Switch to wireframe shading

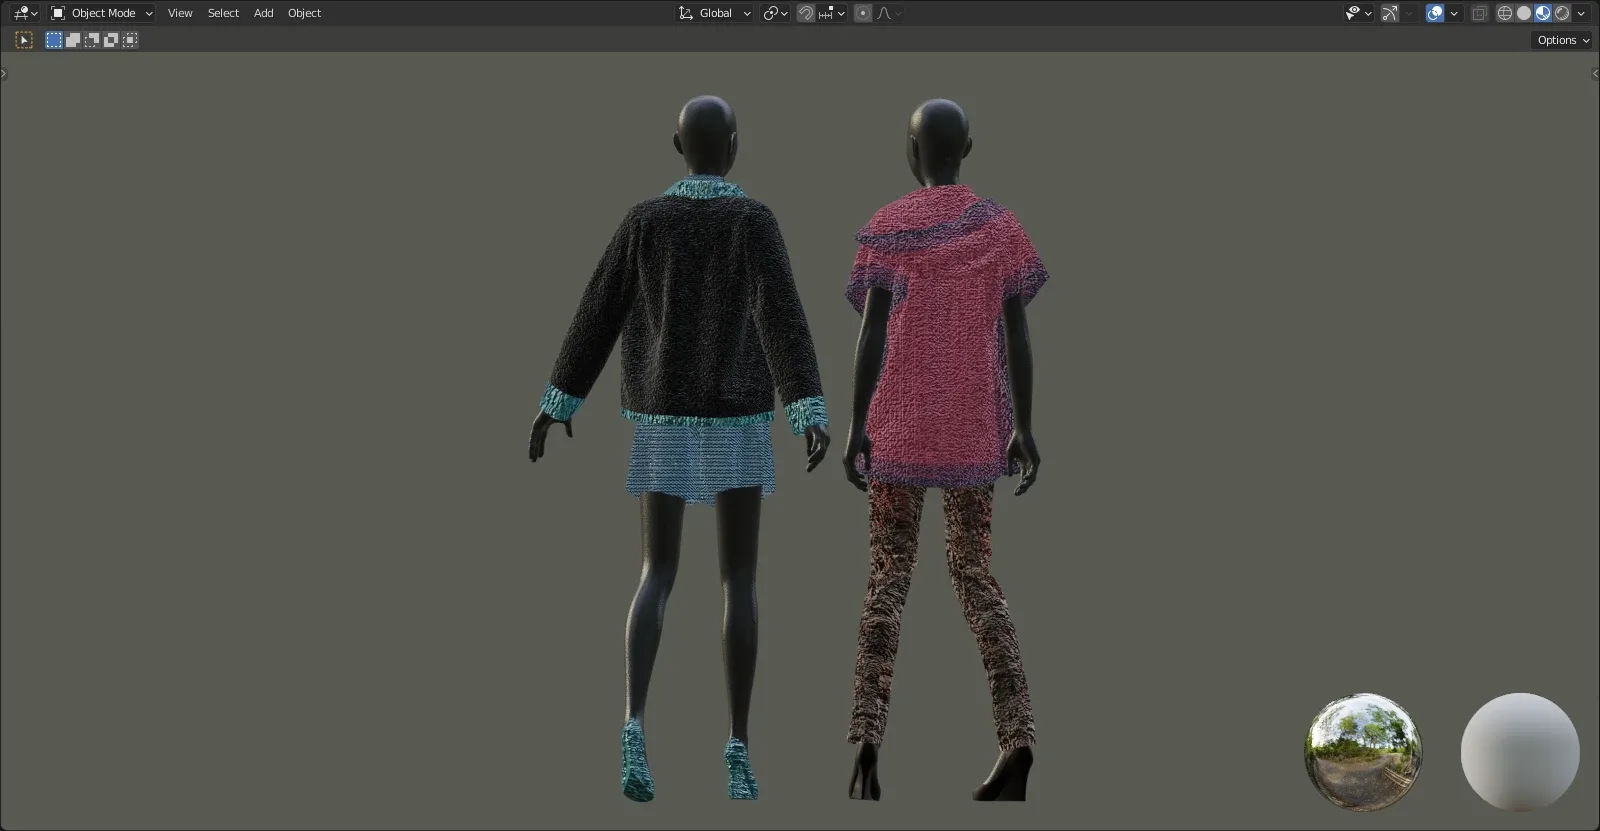(1505, 13)
